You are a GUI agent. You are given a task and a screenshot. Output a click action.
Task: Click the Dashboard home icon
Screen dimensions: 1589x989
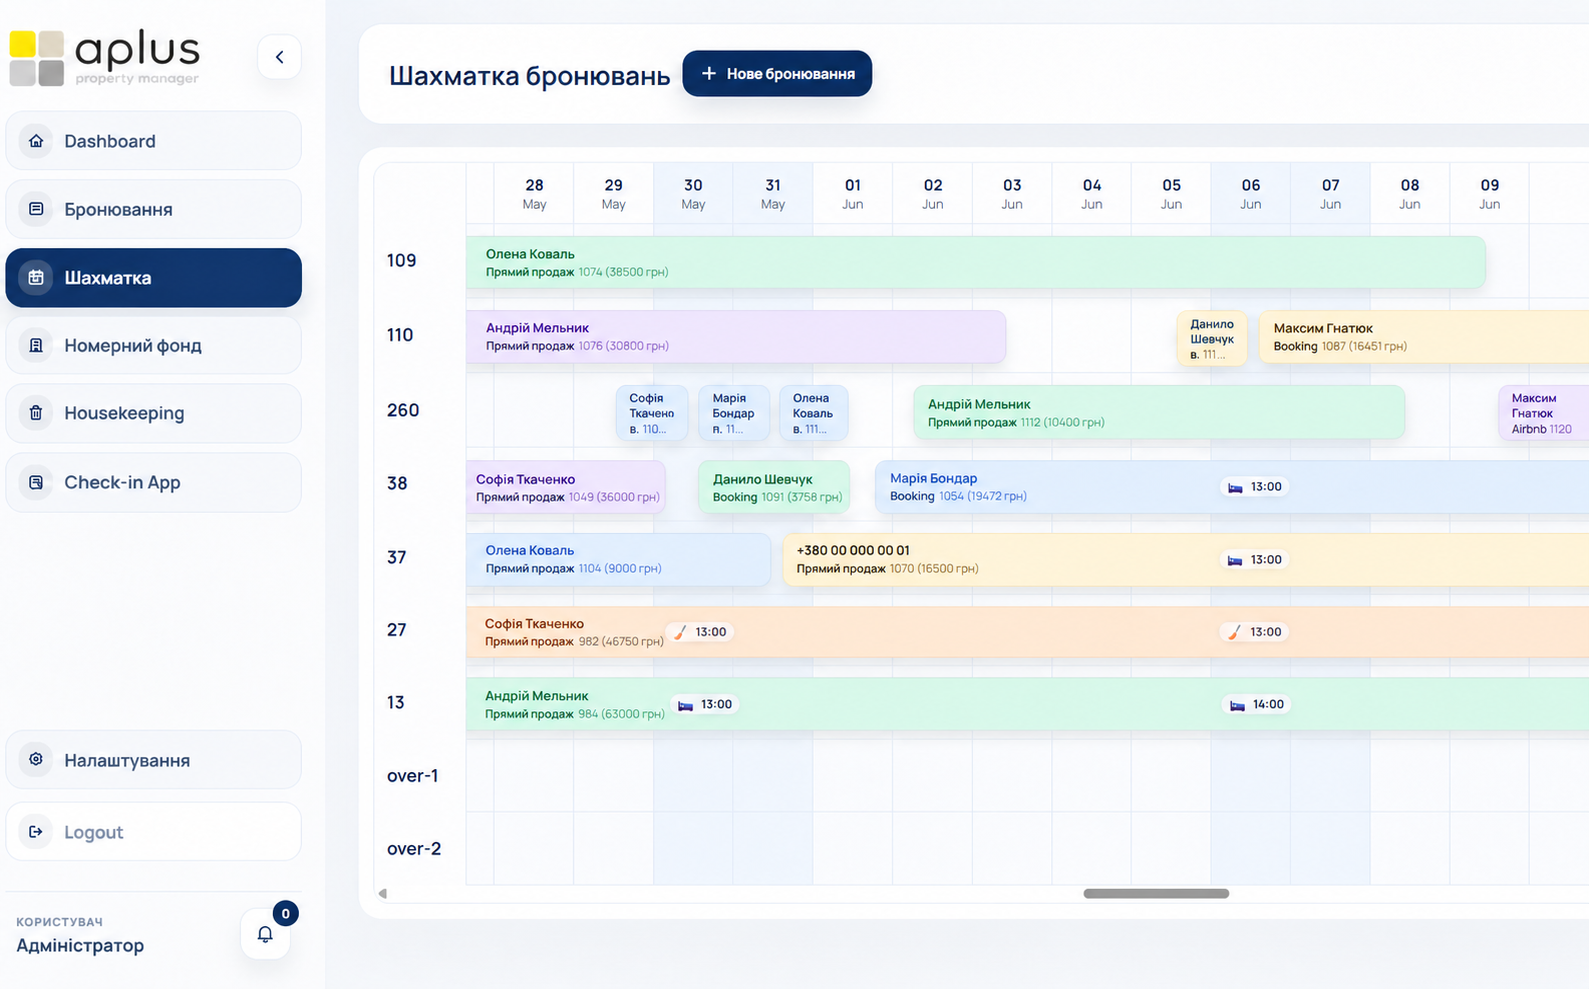pyautogui.click(x=36, y=141)
